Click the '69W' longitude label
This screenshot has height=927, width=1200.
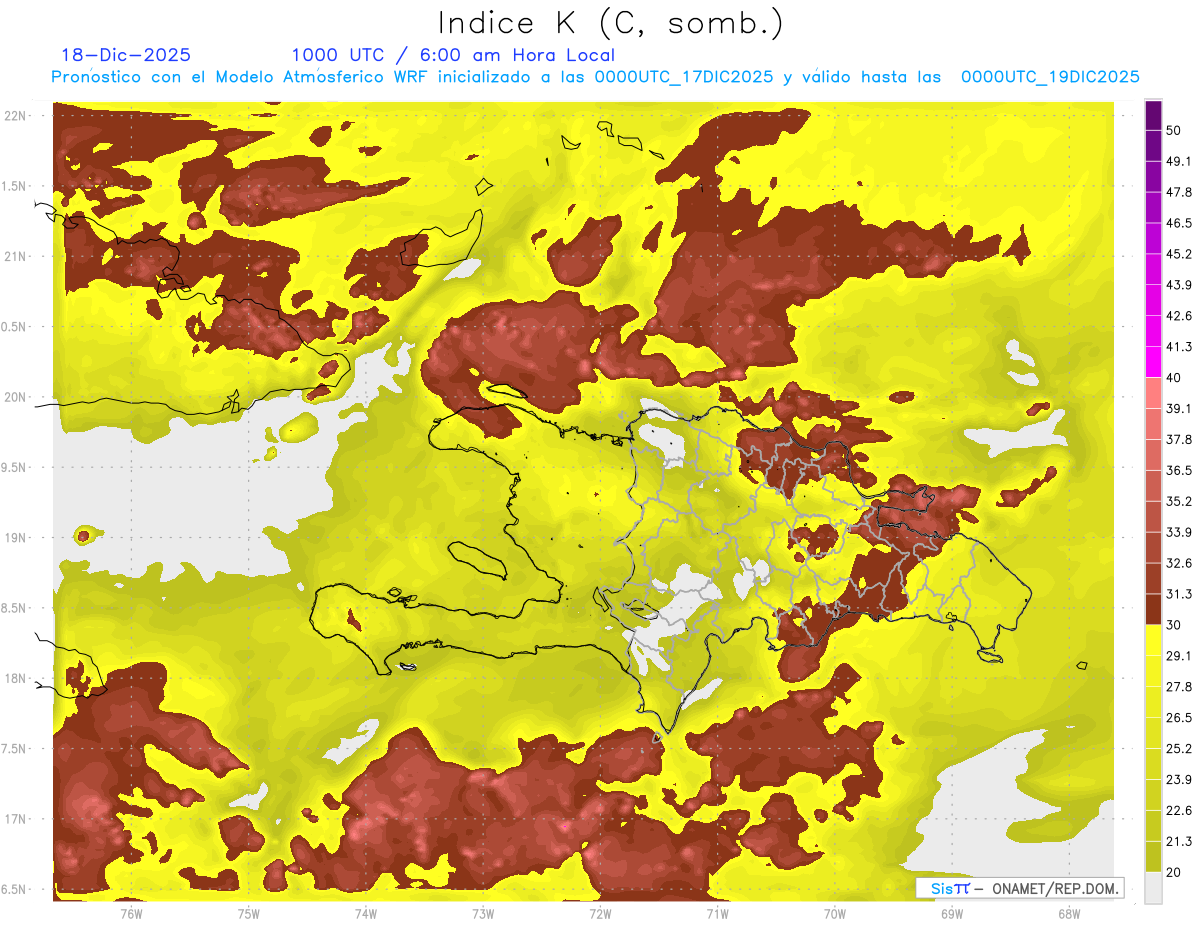pyautogui.click(x=951, y=914)
